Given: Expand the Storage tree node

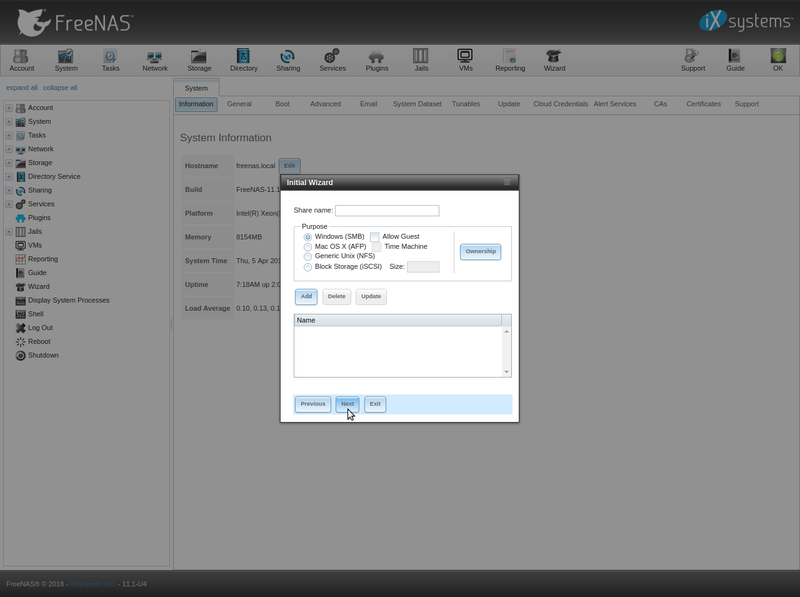Looking at the screenshot, I should click(9, 163).
